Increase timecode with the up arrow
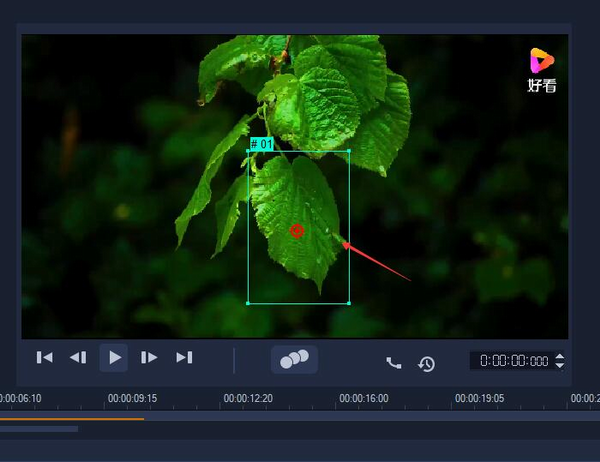This screenshot has width=600, height=462. (x=559, y=356)
